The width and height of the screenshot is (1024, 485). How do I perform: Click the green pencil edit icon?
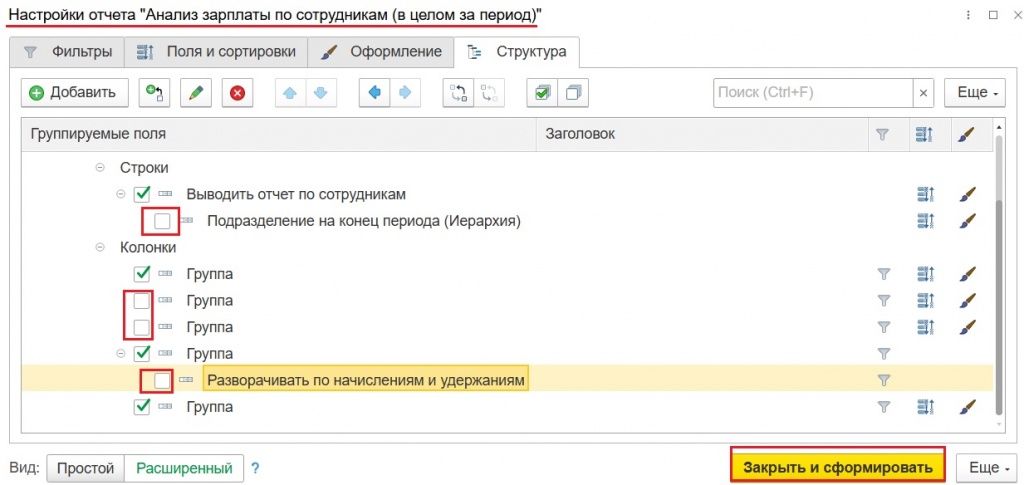[x=196, y=93]
